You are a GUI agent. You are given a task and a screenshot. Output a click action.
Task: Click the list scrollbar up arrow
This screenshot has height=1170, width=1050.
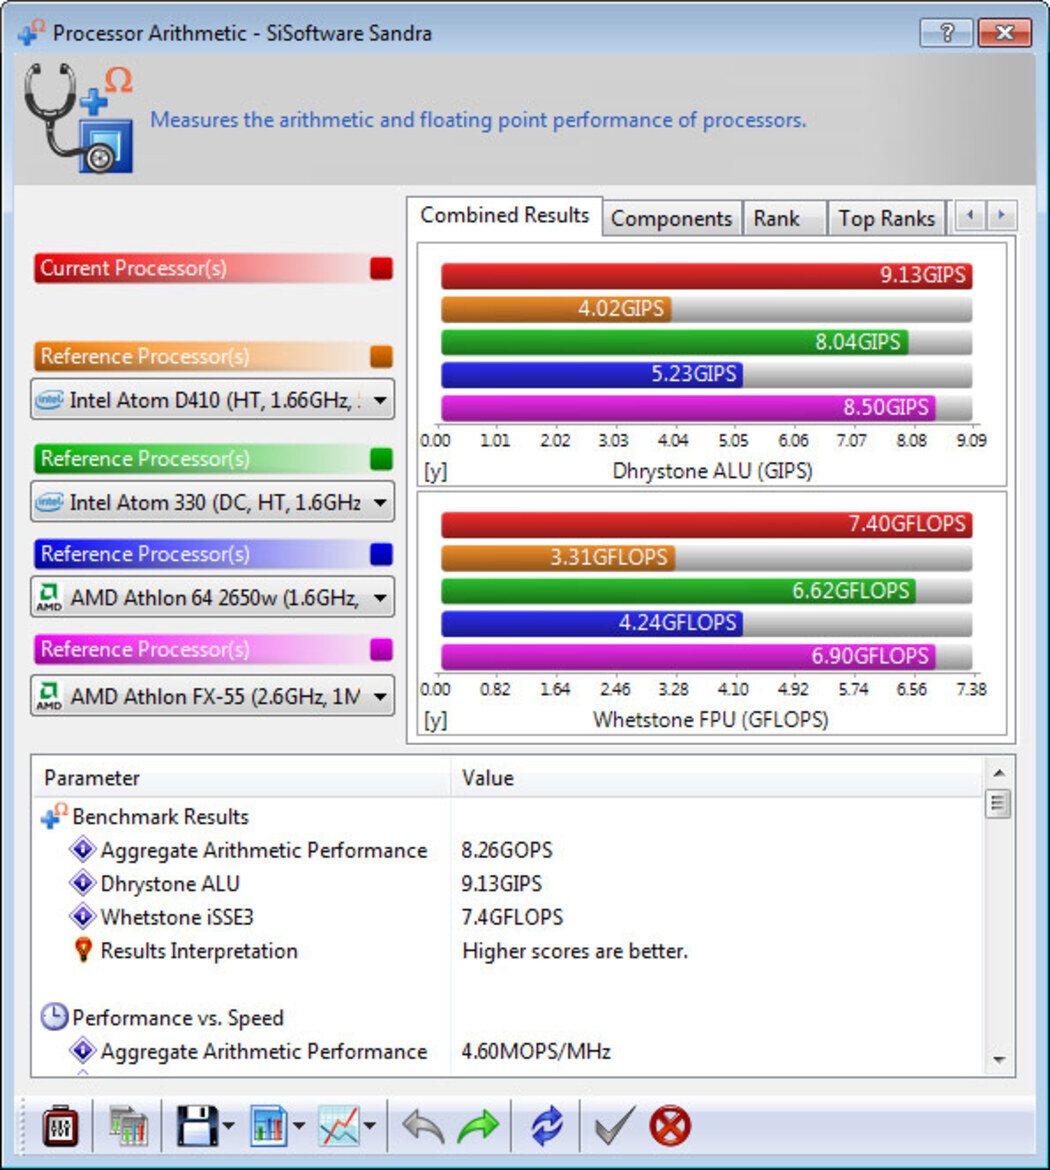coord(999,773)
